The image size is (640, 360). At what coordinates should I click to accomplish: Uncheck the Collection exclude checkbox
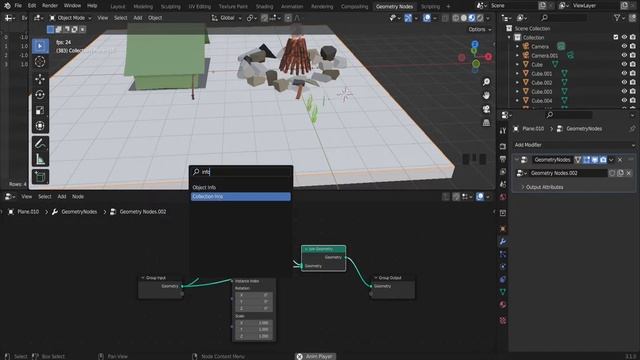coord(616,37)
